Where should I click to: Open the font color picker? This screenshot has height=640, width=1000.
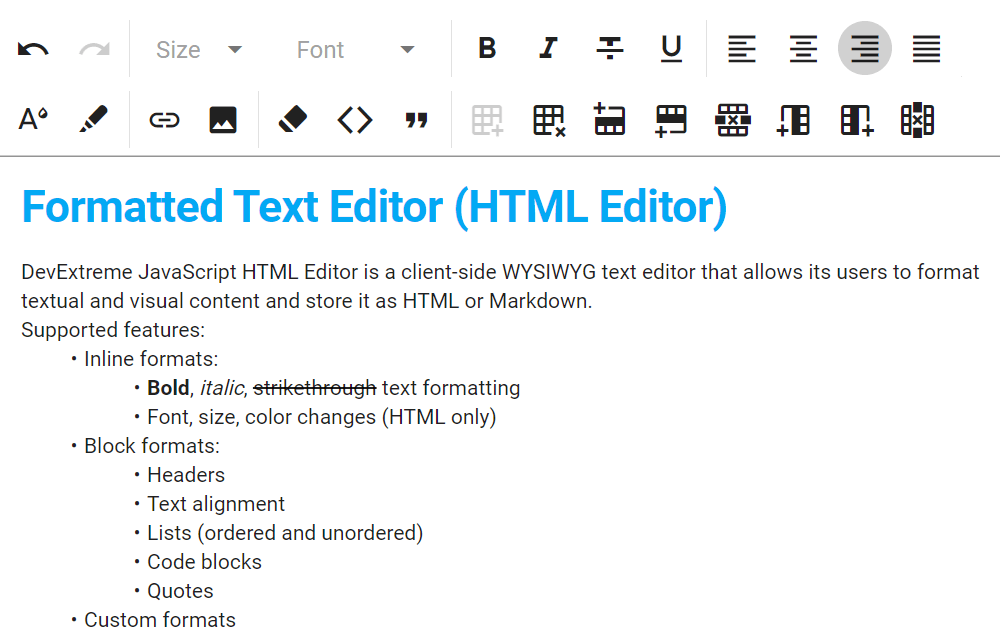33,119
